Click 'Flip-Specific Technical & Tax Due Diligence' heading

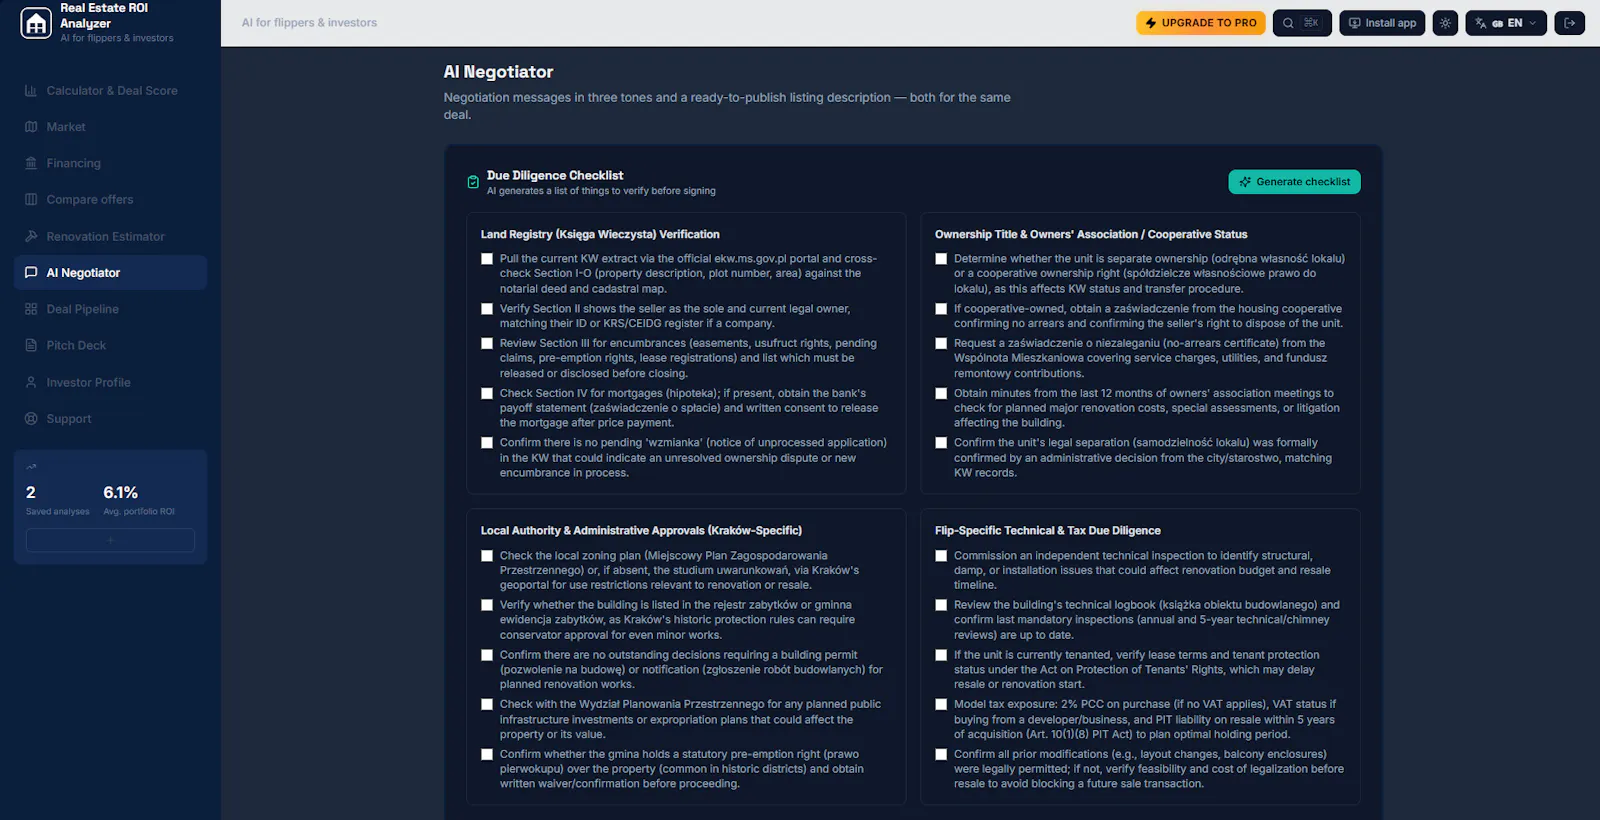[x=1048, y=531]
